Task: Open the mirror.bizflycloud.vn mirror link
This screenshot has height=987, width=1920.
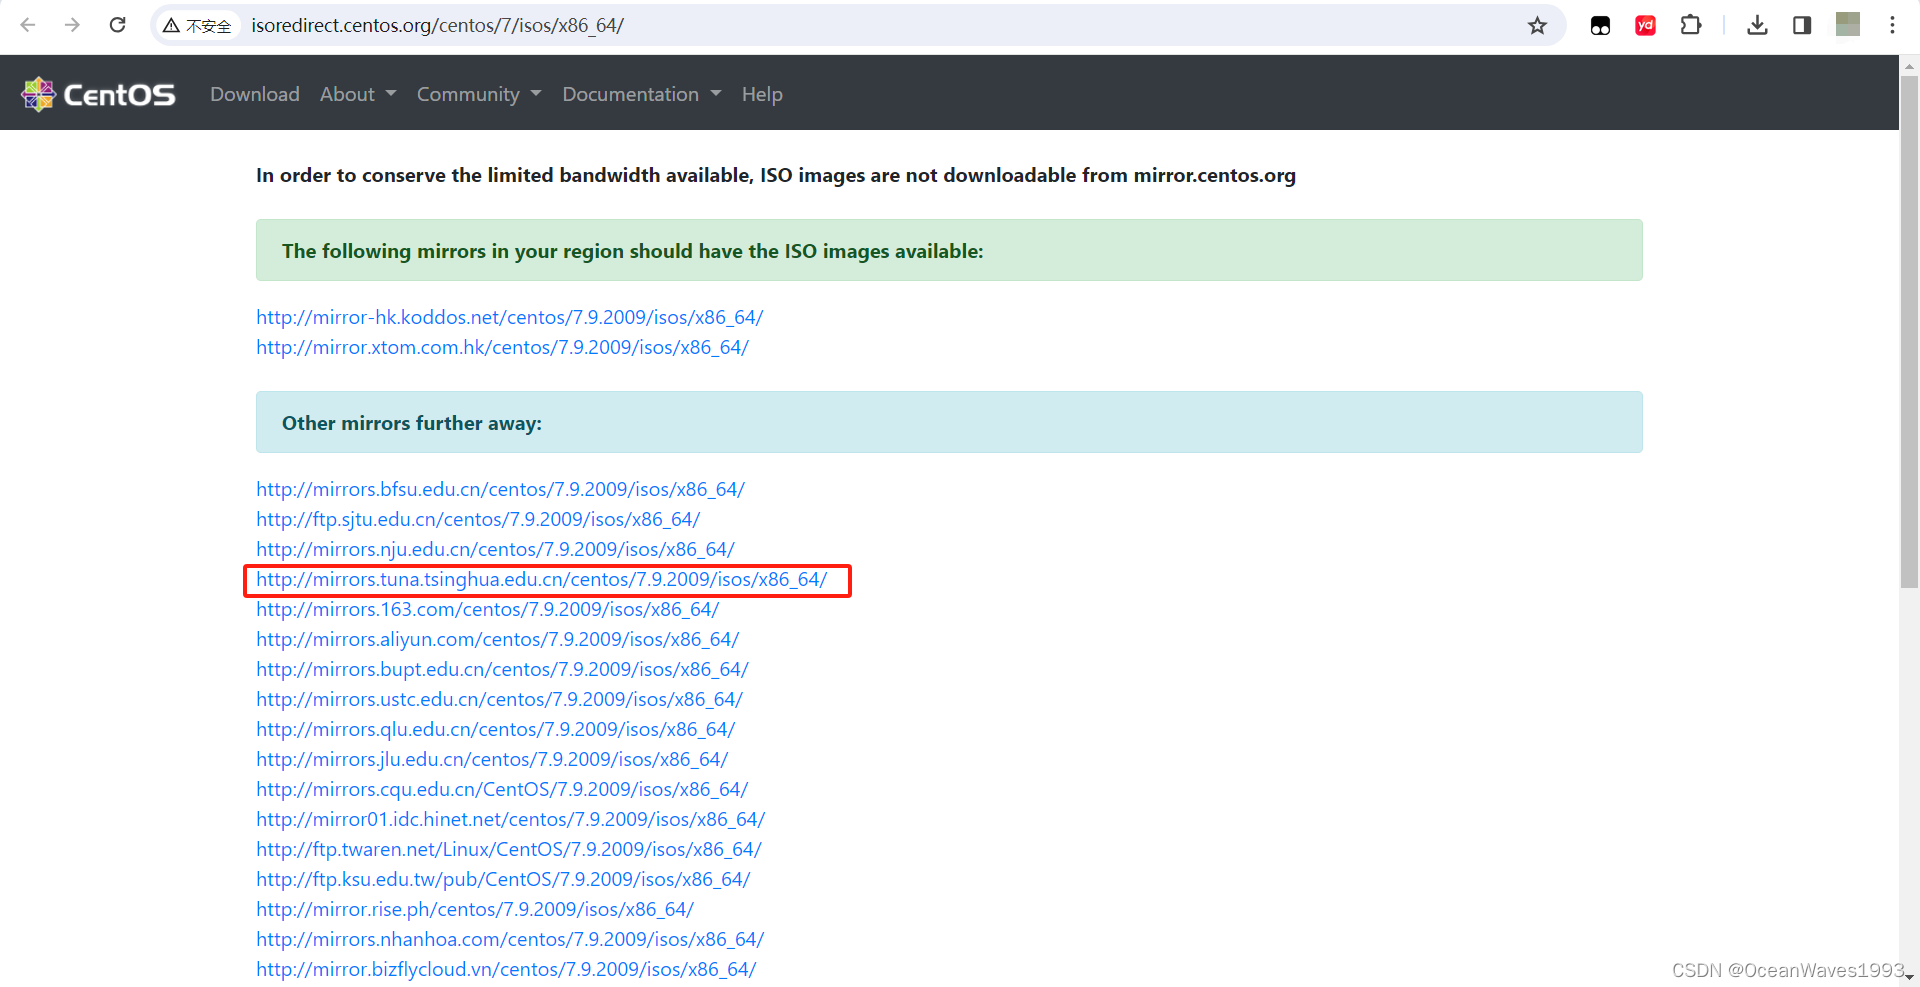Action: 506,969
